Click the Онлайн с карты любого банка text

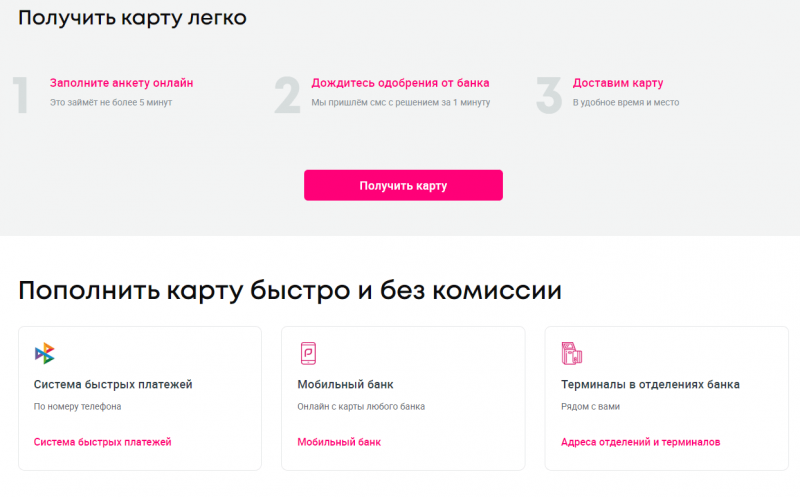(361, 407)
